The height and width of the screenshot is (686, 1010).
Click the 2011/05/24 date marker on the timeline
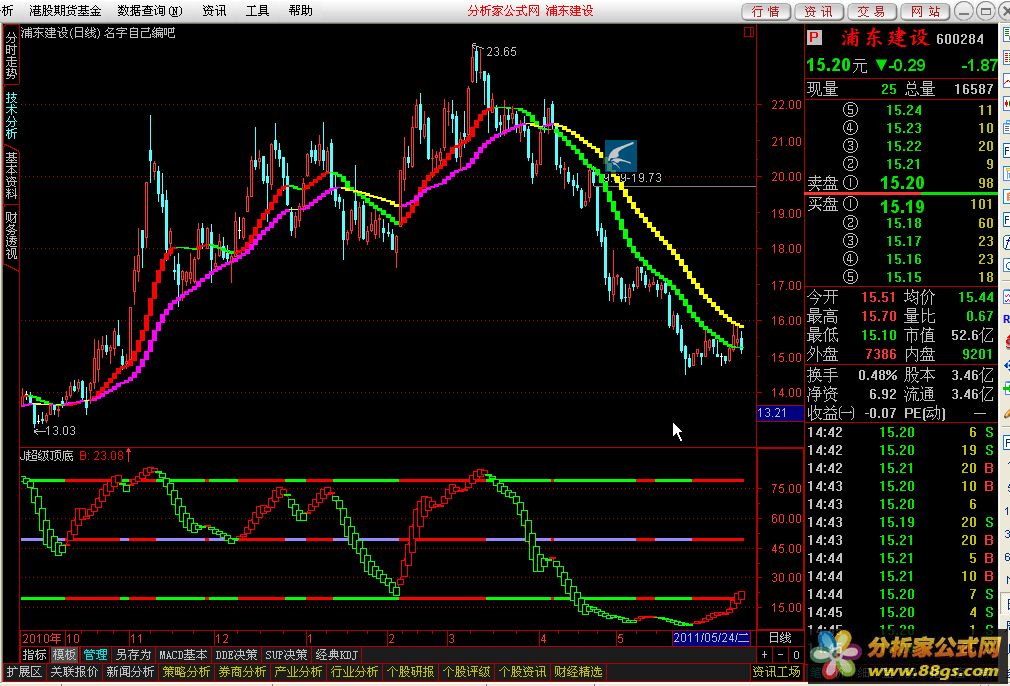[711, 638]
